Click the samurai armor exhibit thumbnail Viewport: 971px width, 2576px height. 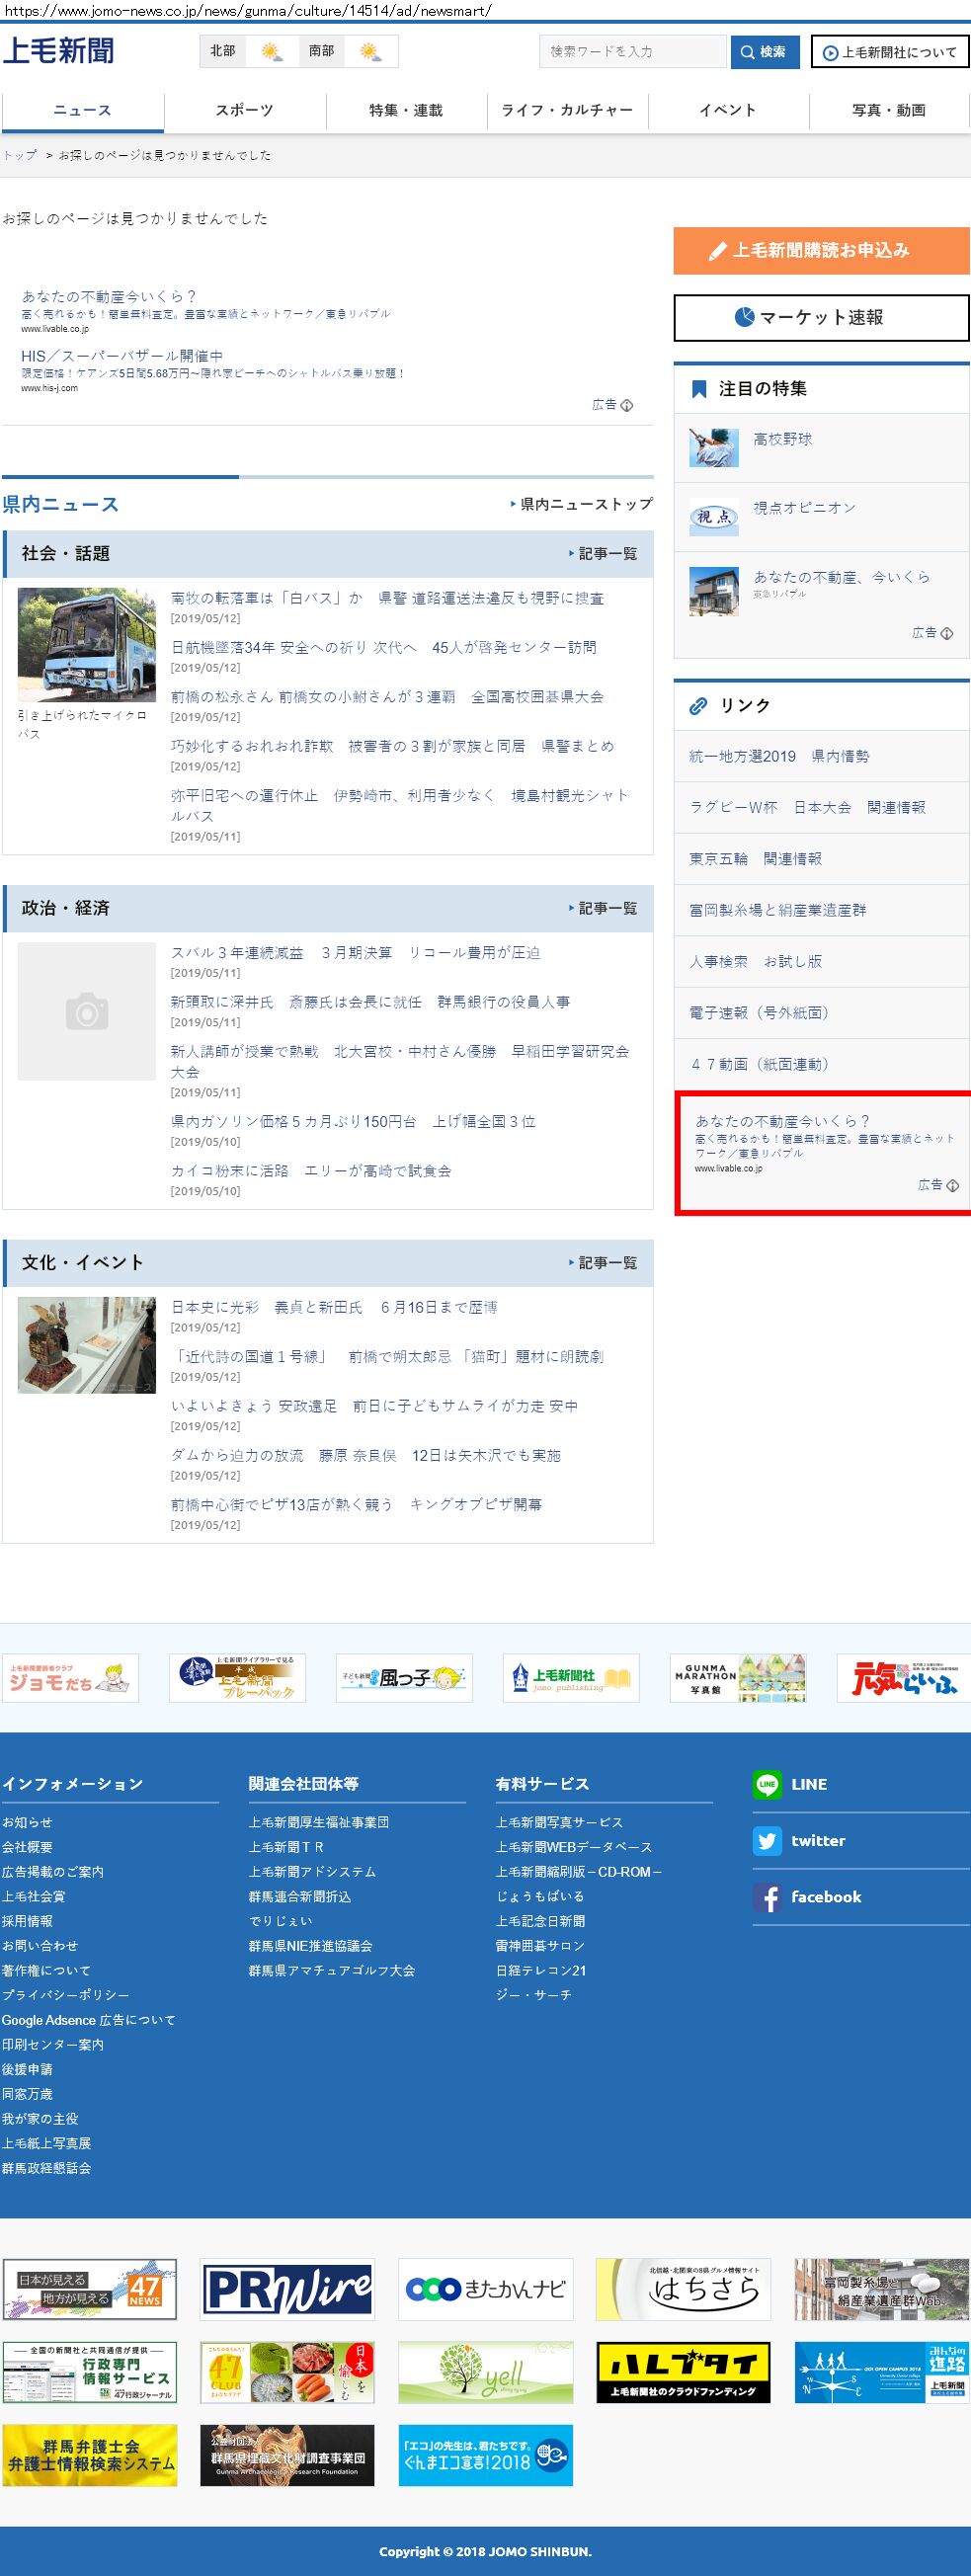87,1345
